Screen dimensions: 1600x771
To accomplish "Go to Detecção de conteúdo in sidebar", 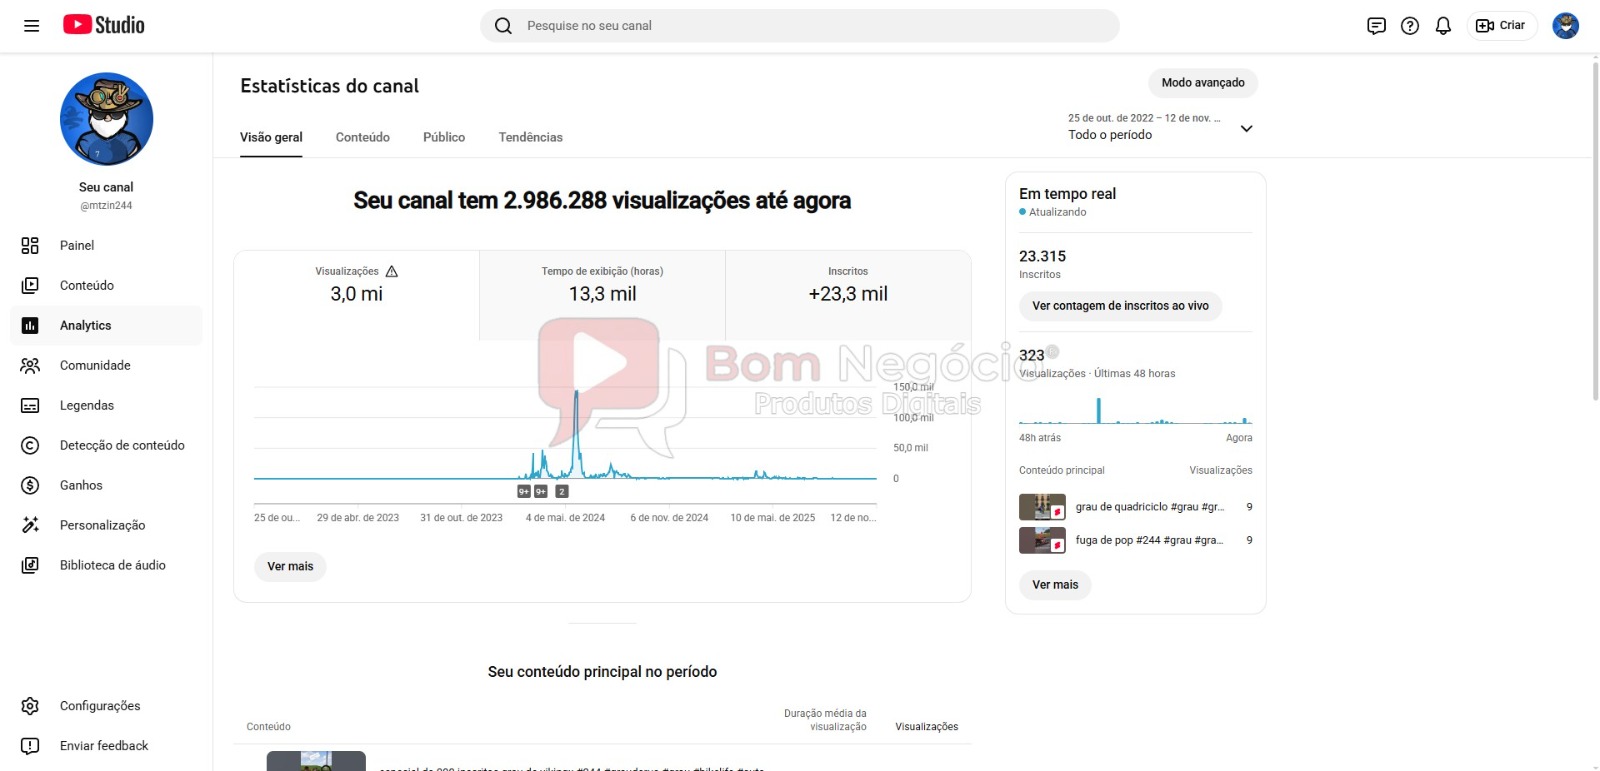I will (x=122, y=445).
